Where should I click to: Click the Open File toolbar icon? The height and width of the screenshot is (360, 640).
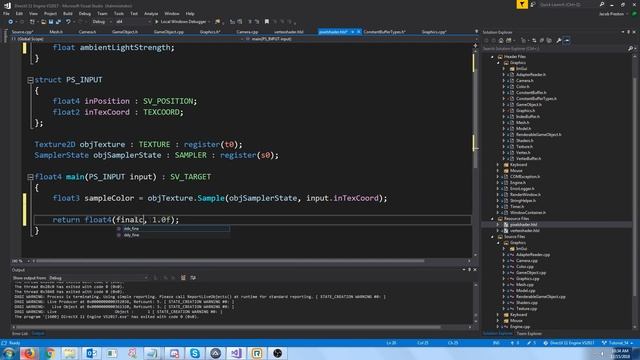coord(43,22)
